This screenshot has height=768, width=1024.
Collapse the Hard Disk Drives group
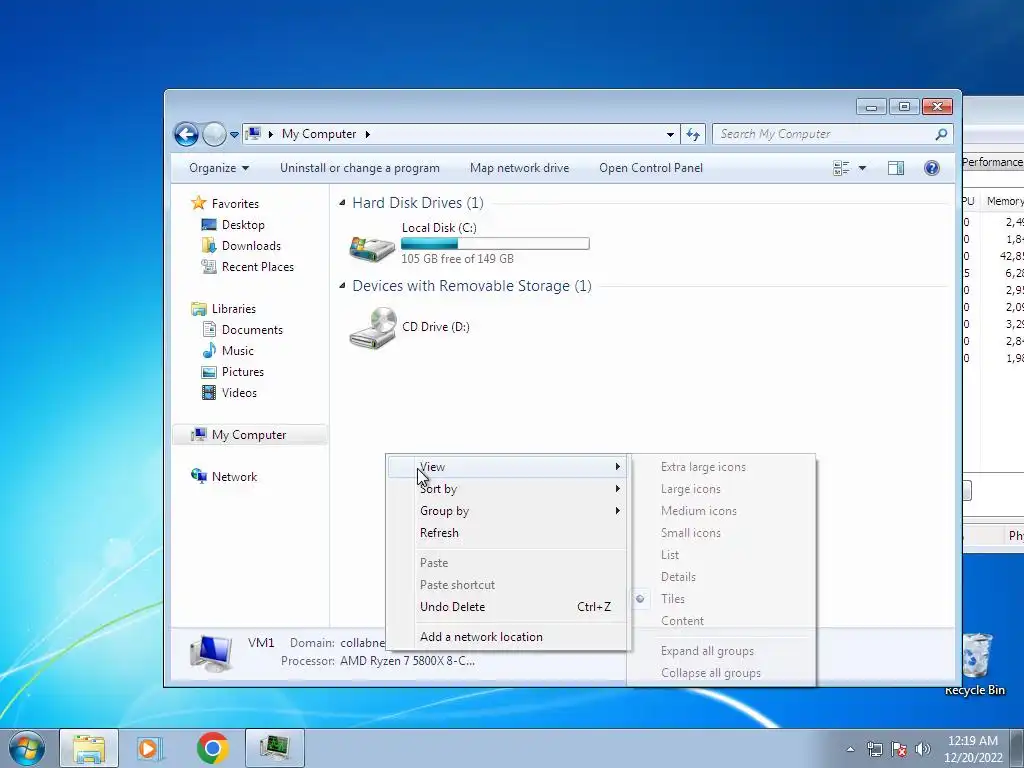342,203
